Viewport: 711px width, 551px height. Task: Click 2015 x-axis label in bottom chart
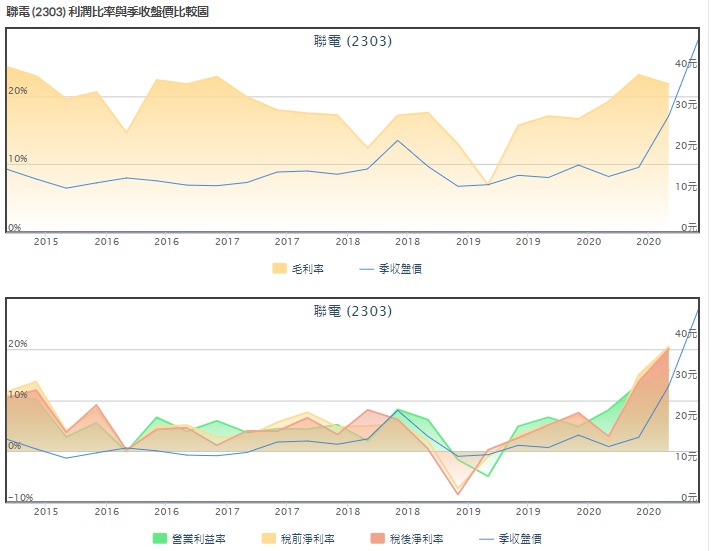pyautogui.click(x=46, y=512)
